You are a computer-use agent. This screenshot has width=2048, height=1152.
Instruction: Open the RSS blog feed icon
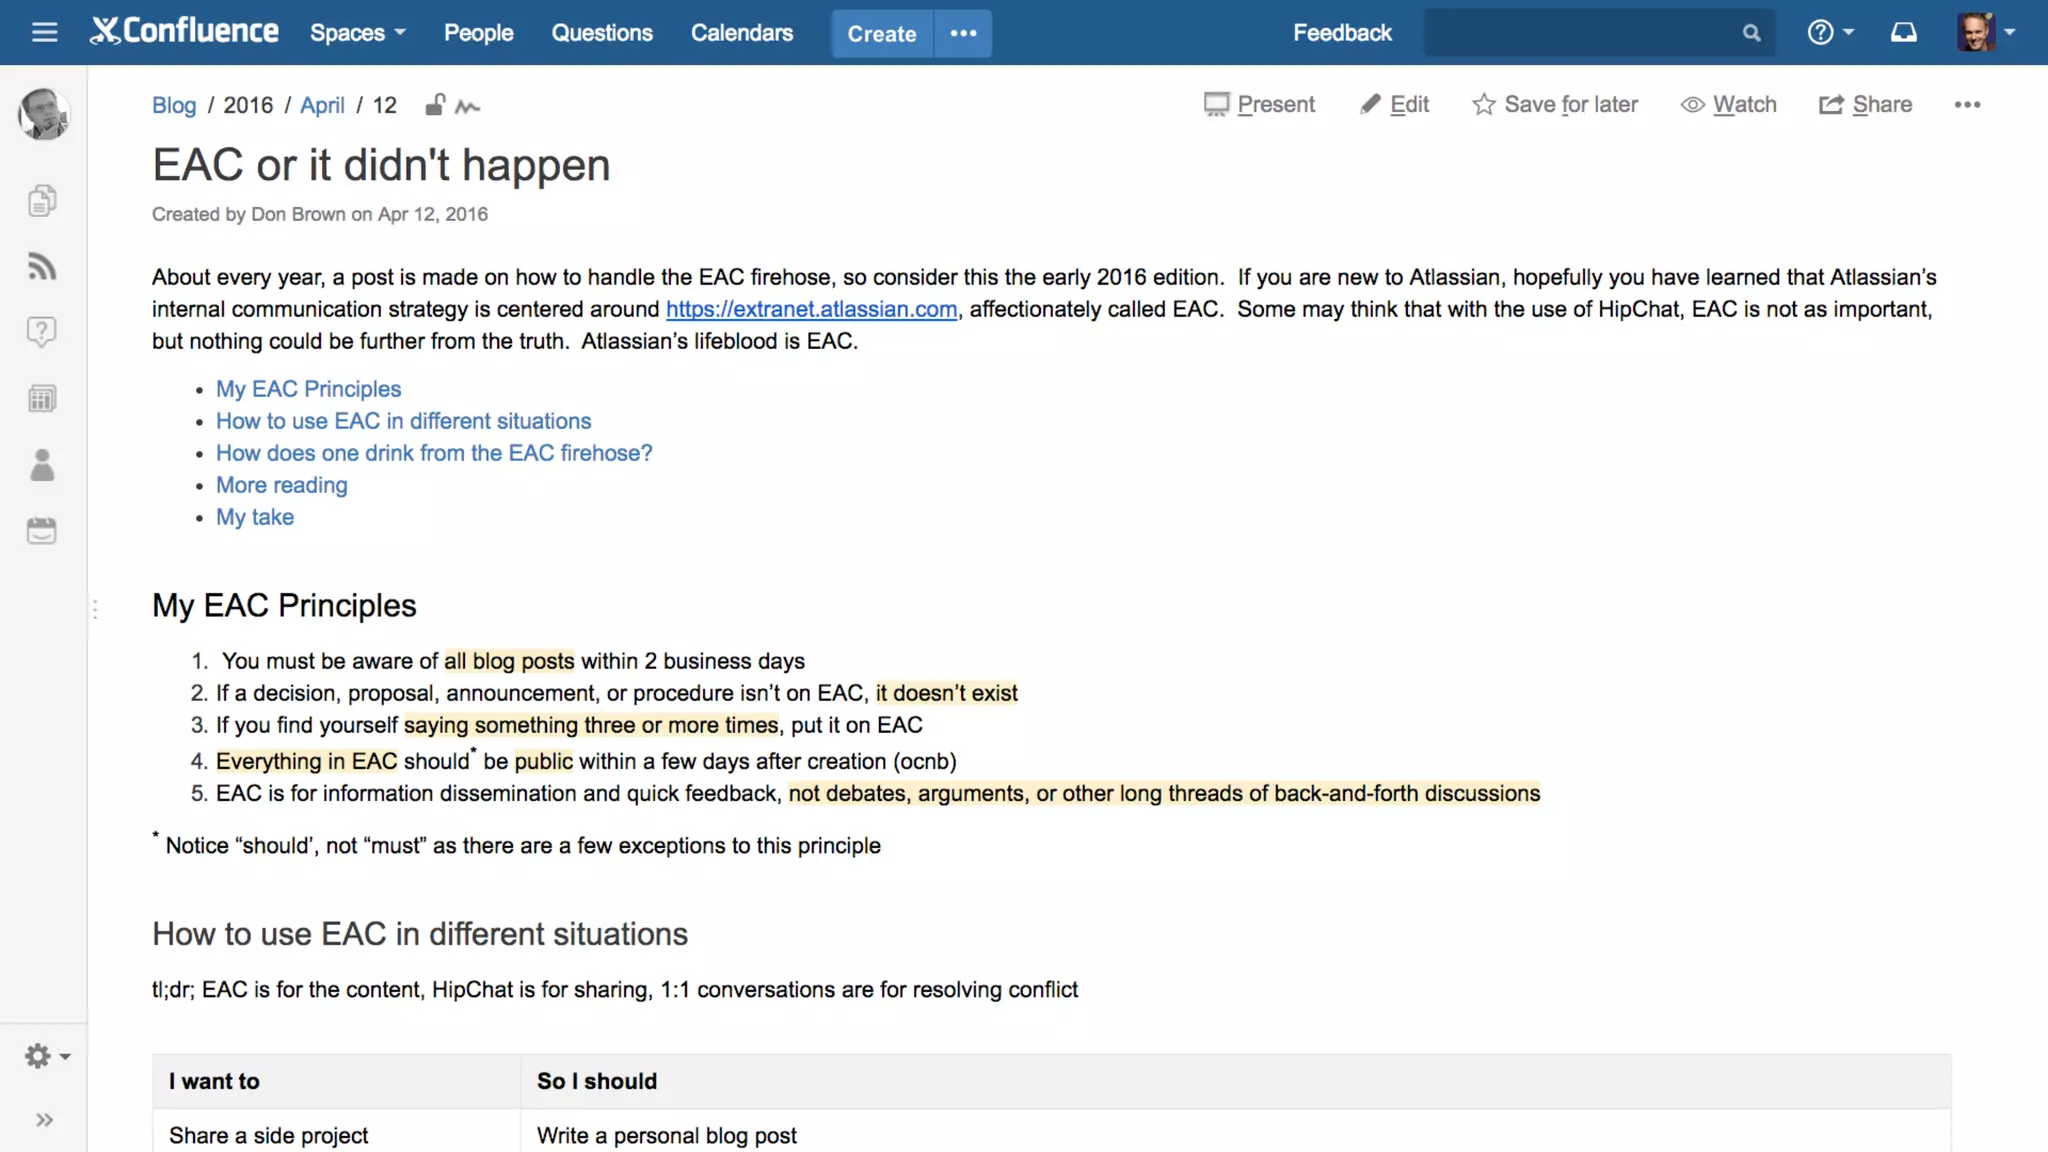pos(42,267)
